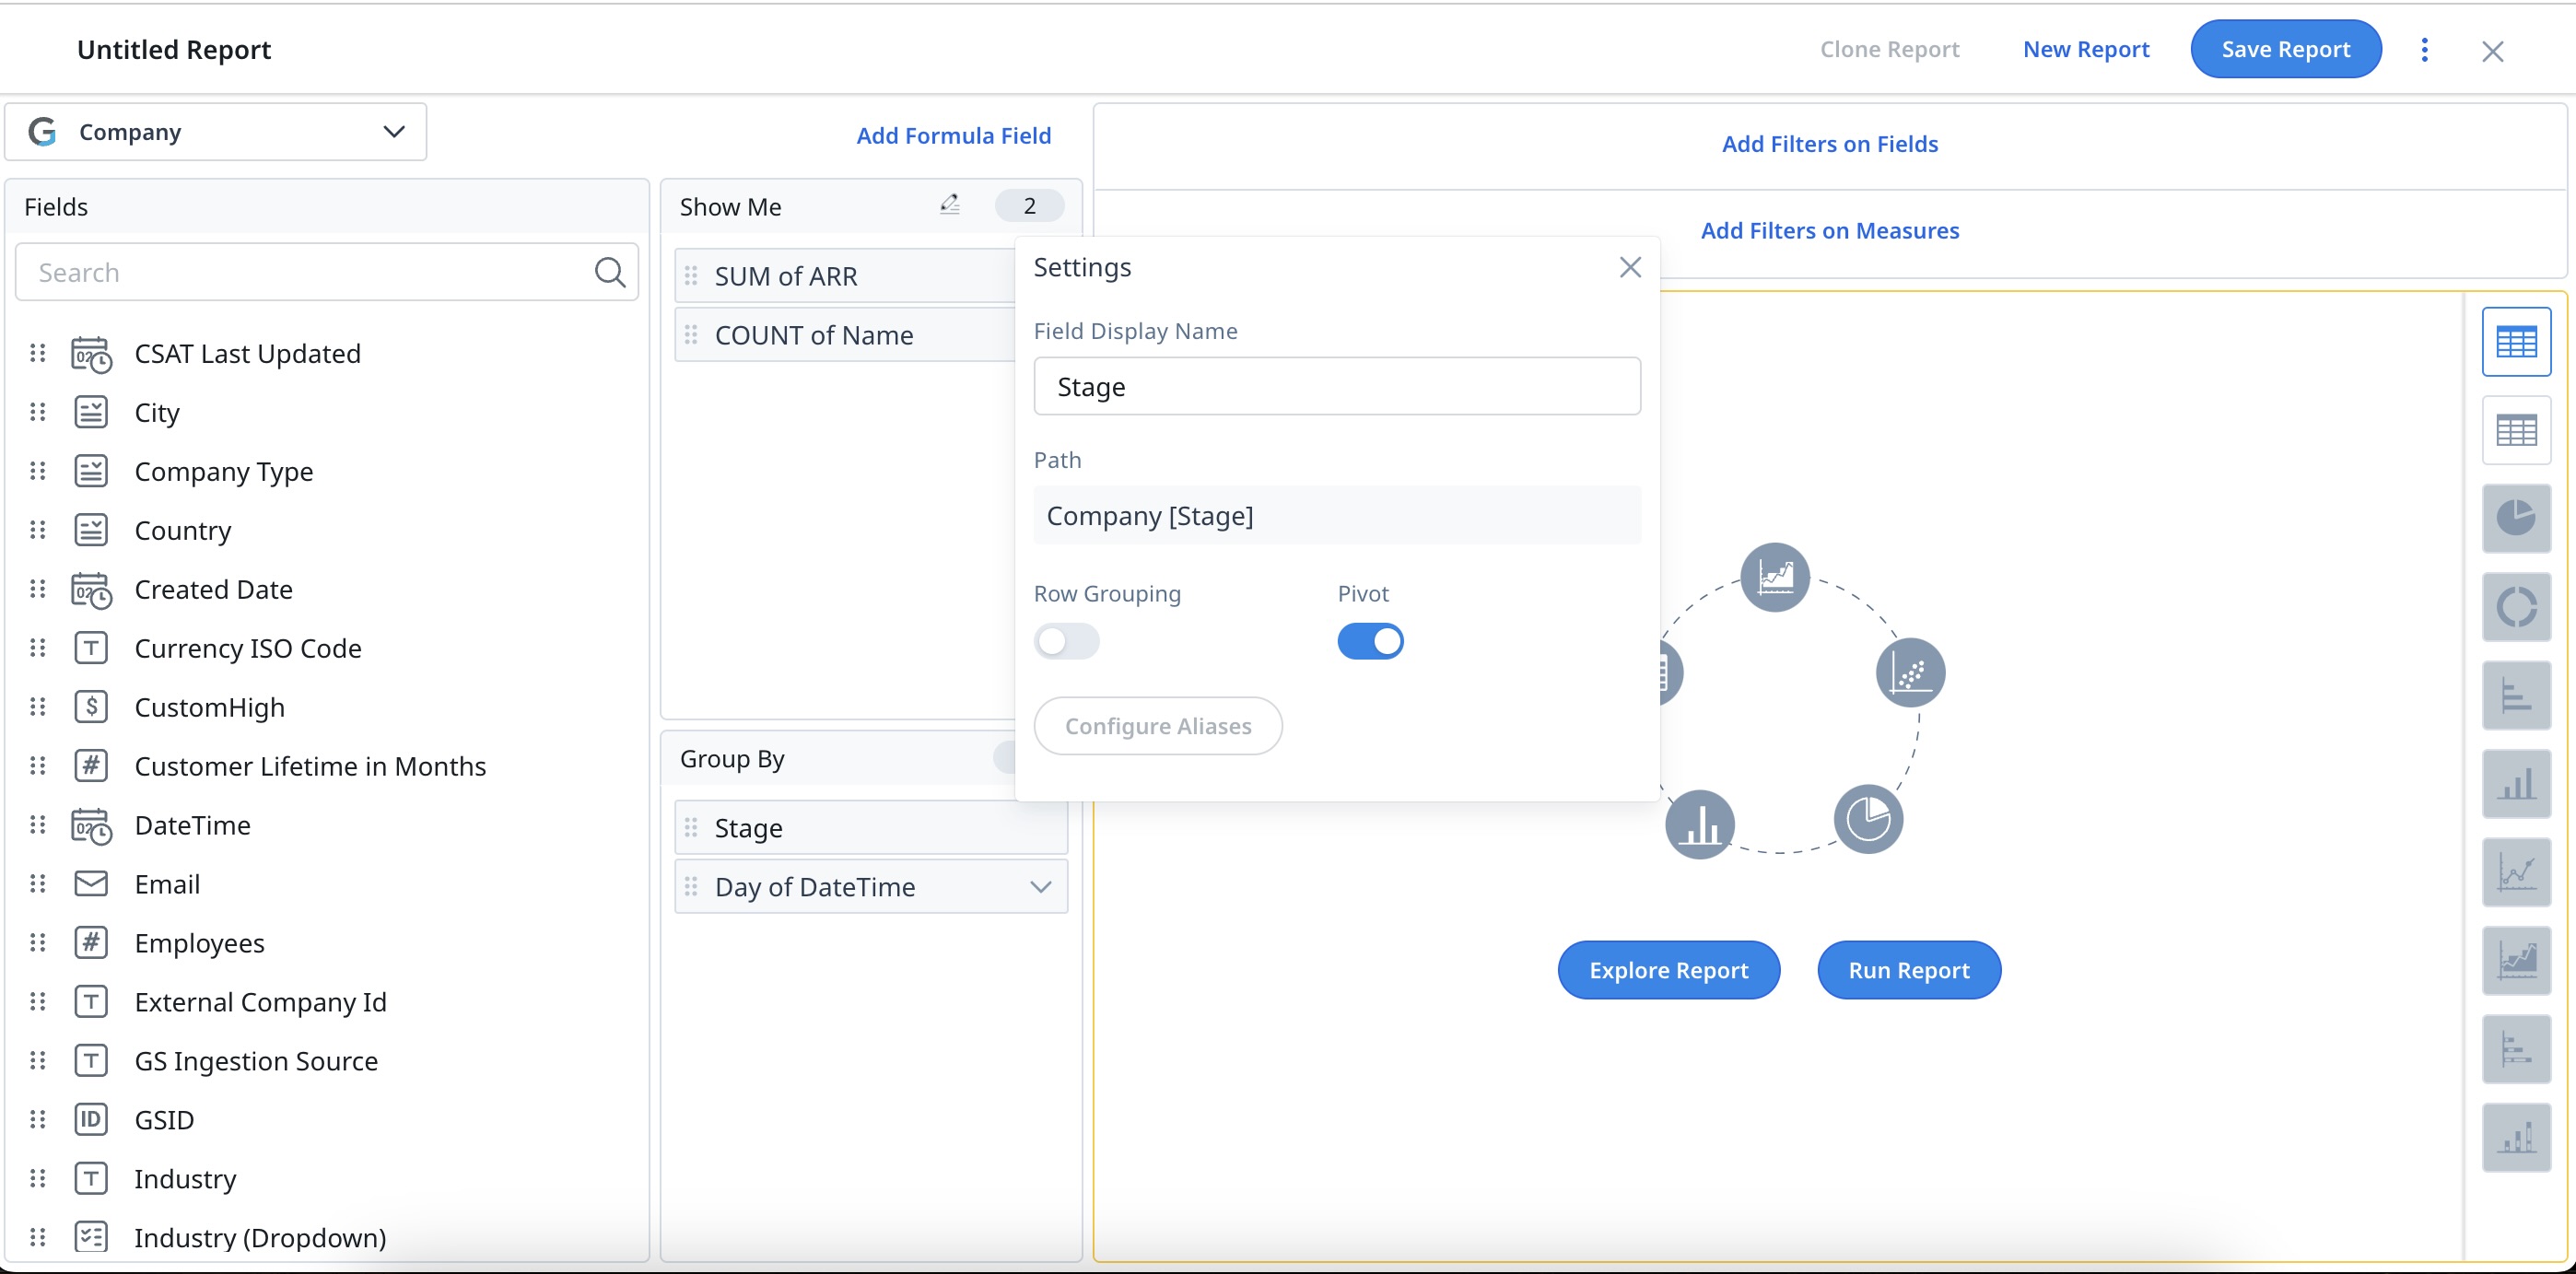Click the number icon of Customer Lifetime in Months
This screenshot has height=1274, width=2576.
coord(91,766)
